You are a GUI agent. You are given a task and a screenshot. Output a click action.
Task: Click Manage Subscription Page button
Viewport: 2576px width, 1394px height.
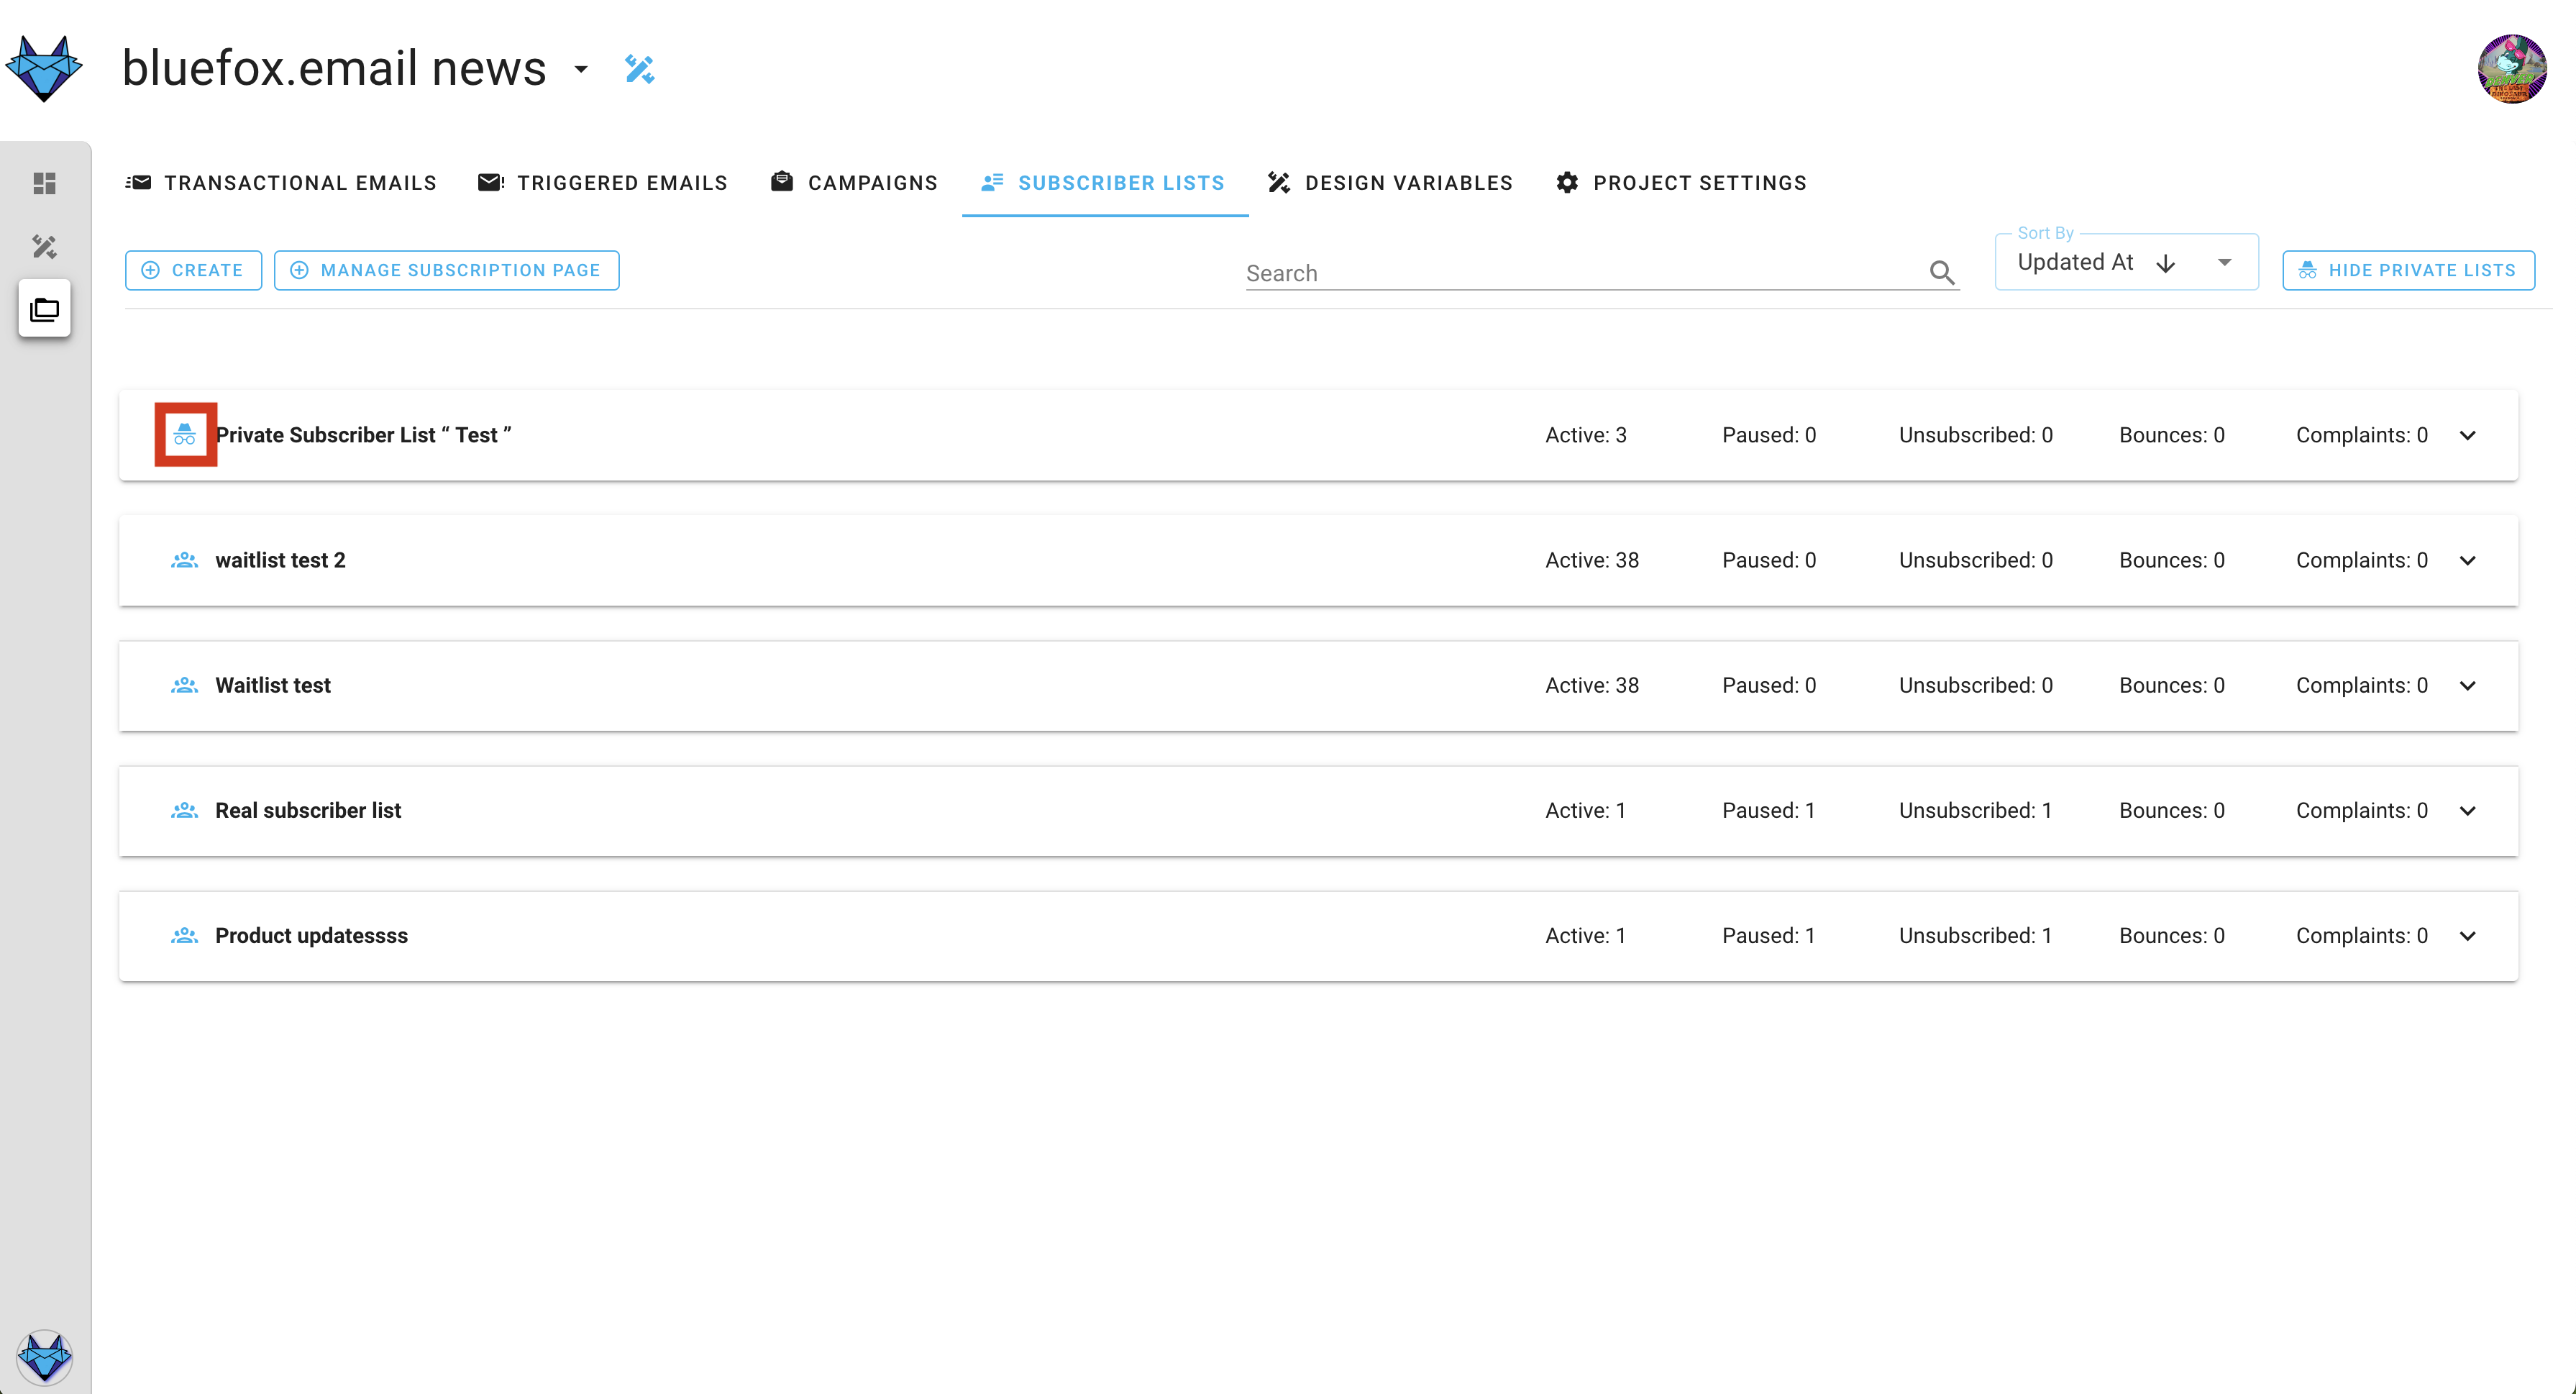[x=446, y=270]
